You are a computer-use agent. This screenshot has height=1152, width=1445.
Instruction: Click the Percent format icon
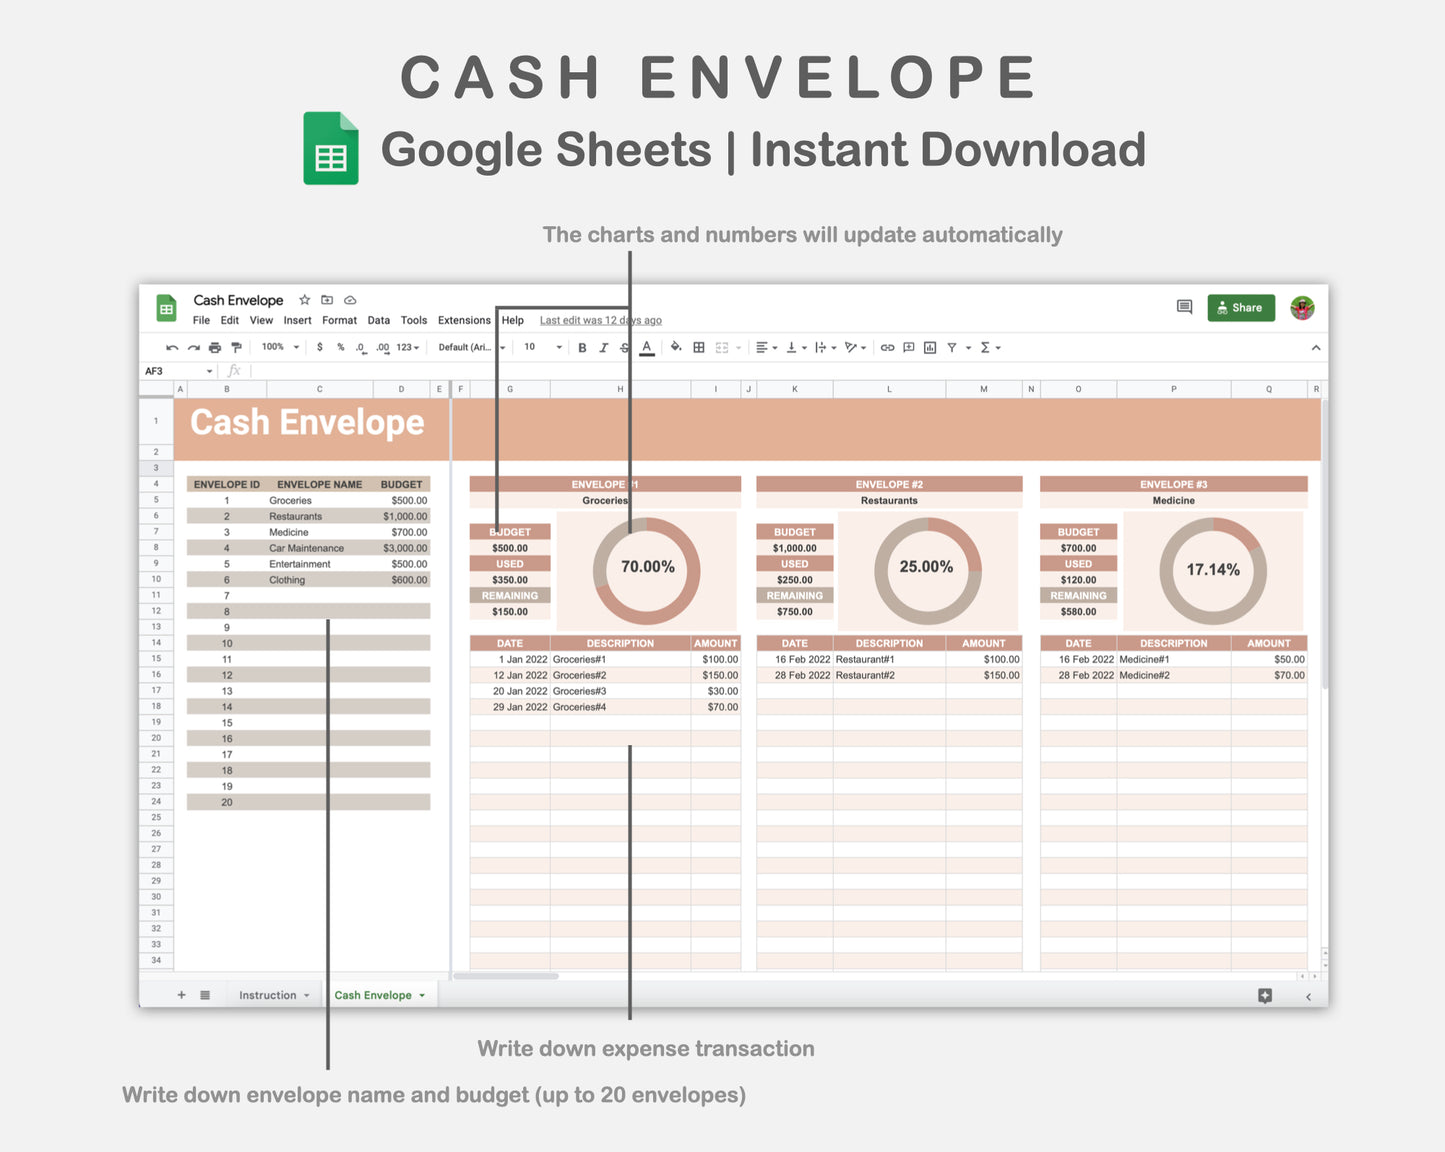click(x=339, y=347)
